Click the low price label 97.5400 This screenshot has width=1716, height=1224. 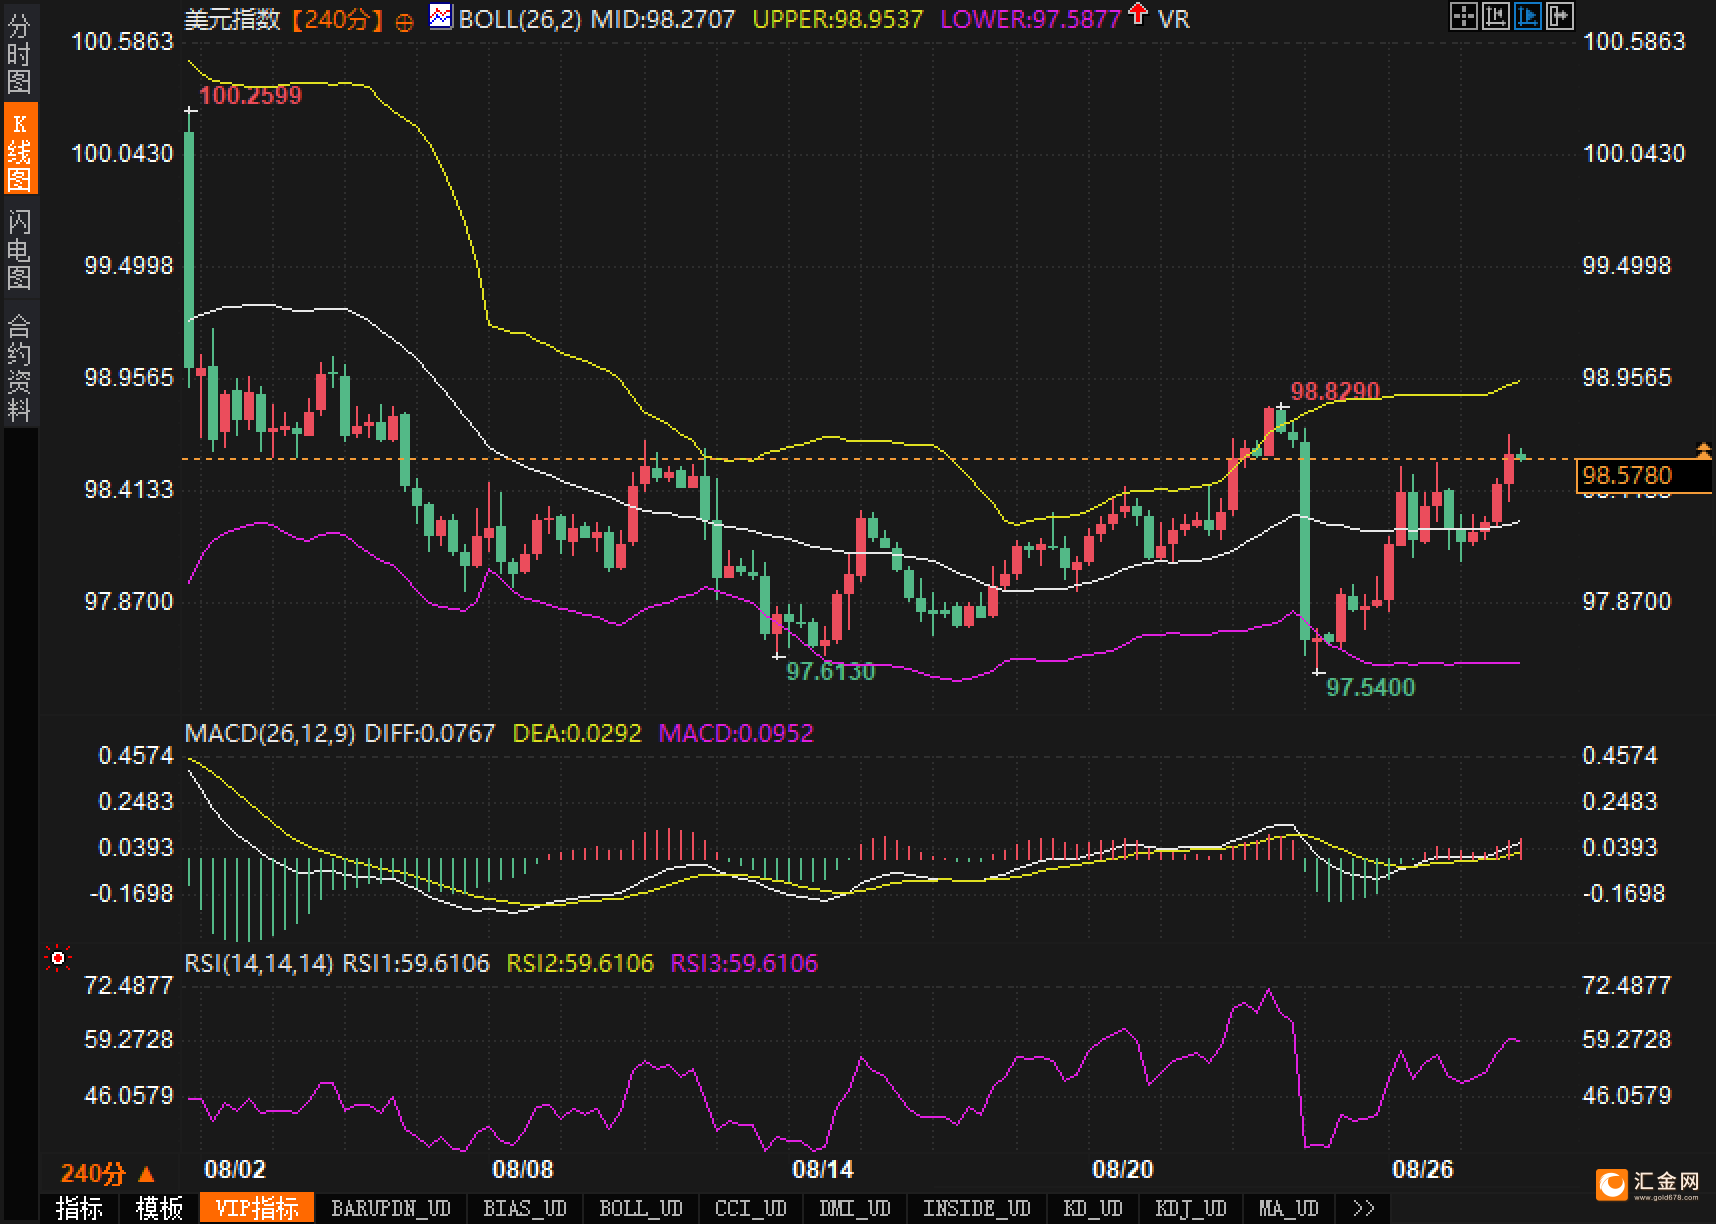click(x=1370, y=687)
